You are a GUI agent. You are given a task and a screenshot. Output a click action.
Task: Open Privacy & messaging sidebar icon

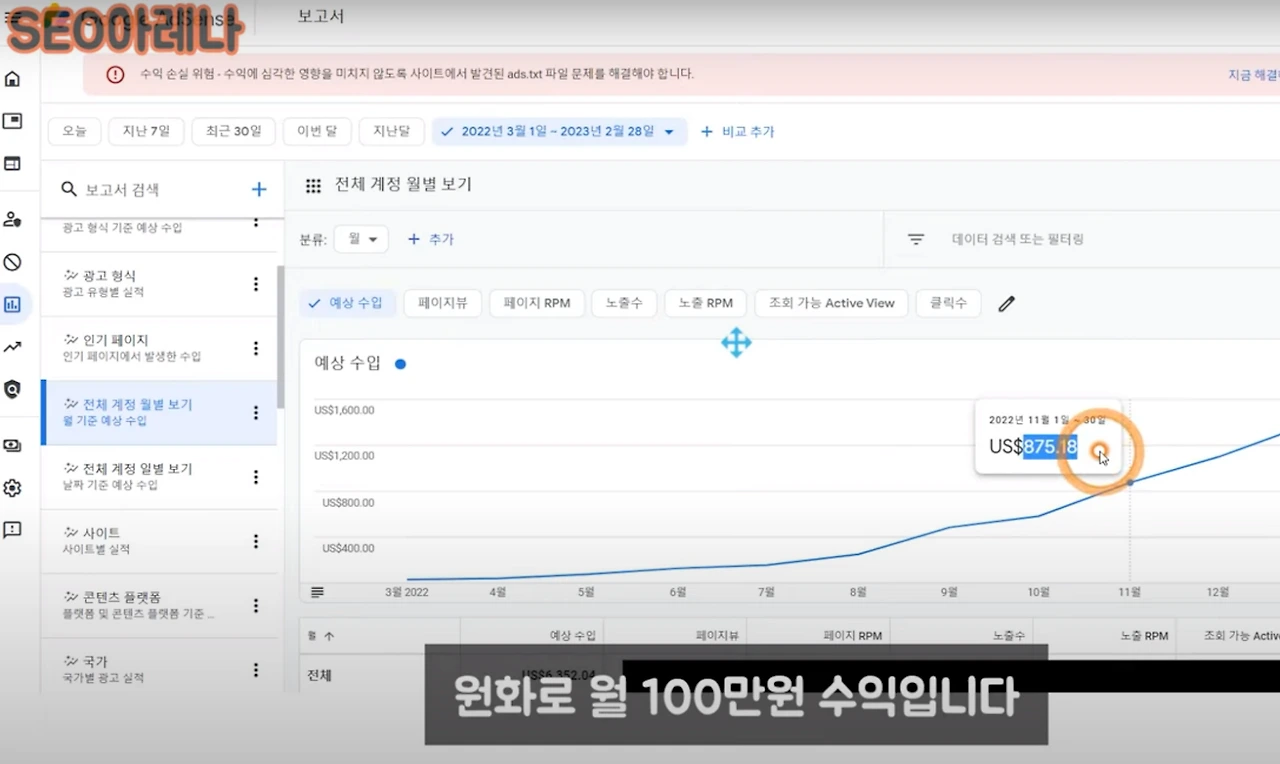[x=13, y=219]
